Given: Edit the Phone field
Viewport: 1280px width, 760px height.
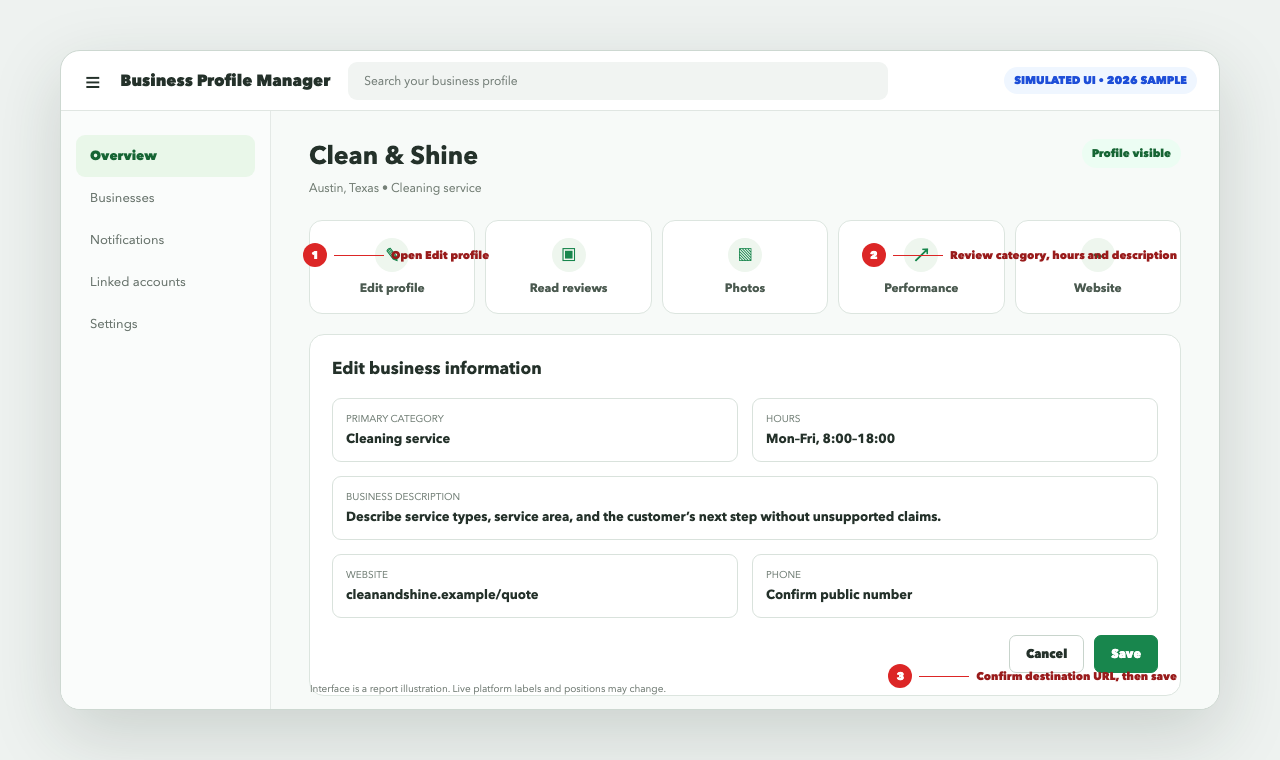Looking at the screenshot, I should pyautogui.click(x=955, y=586).
